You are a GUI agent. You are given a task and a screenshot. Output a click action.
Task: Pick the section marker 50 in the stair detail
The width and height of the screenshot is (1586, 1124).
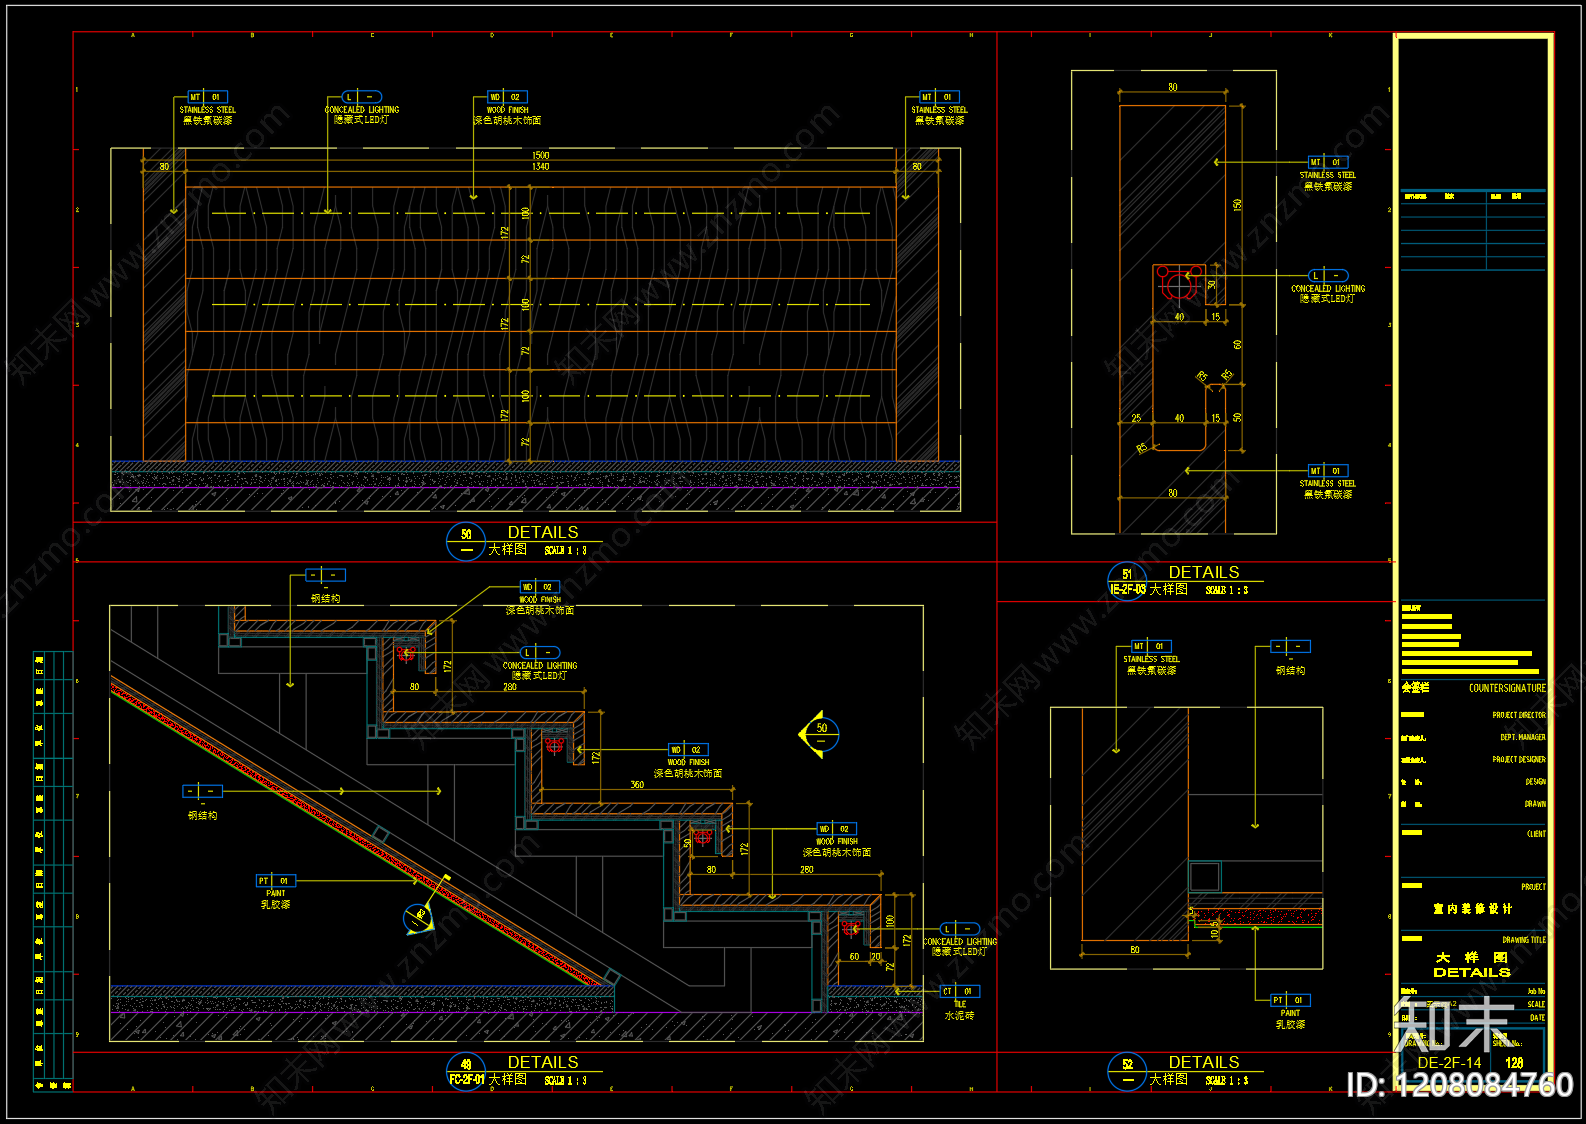(x=820, y=735)
